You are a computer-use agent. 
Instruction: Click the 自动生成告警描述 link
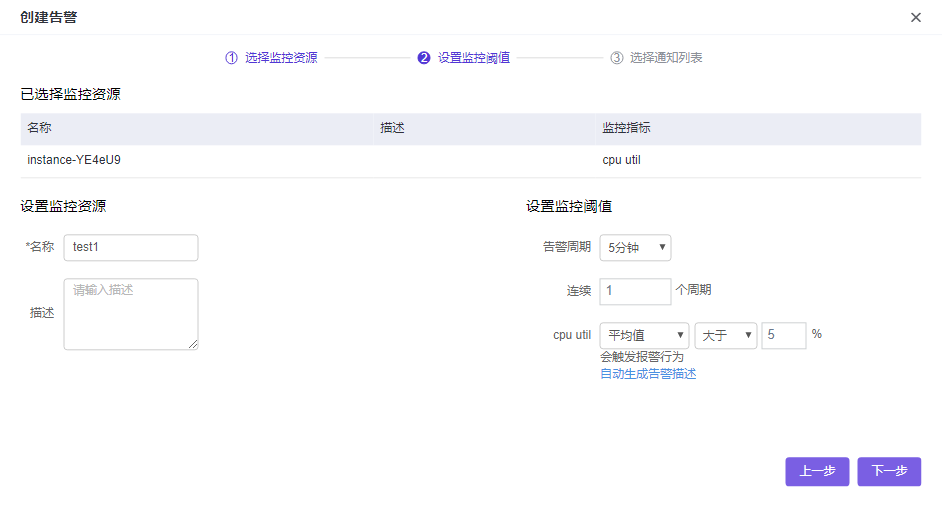click(648, 374)
